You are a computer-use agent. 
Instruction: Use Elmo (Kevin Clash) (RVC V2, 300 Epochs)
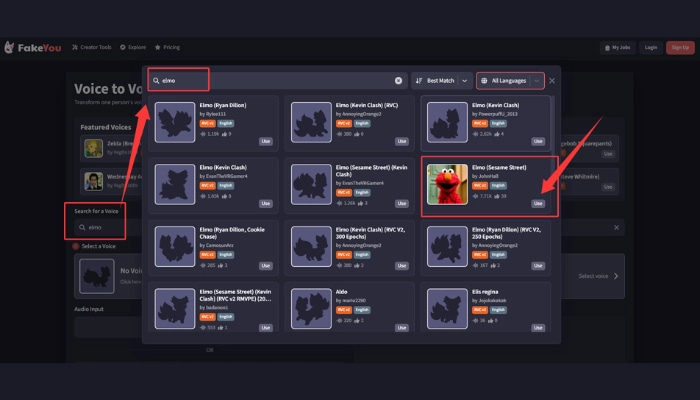click(402, 265)
